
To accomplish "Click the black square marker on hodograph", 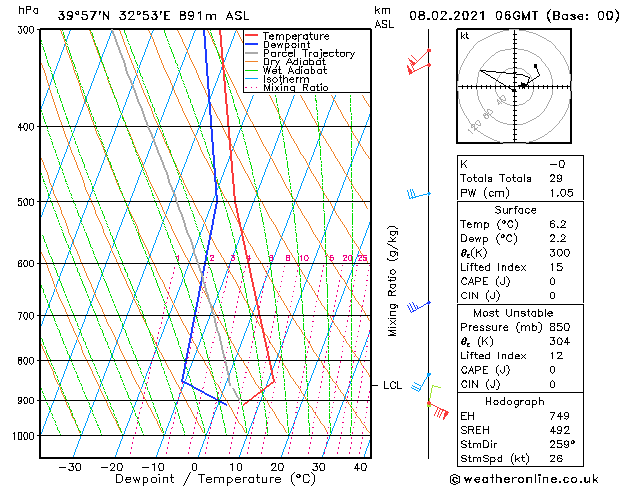I will (535, 66).
